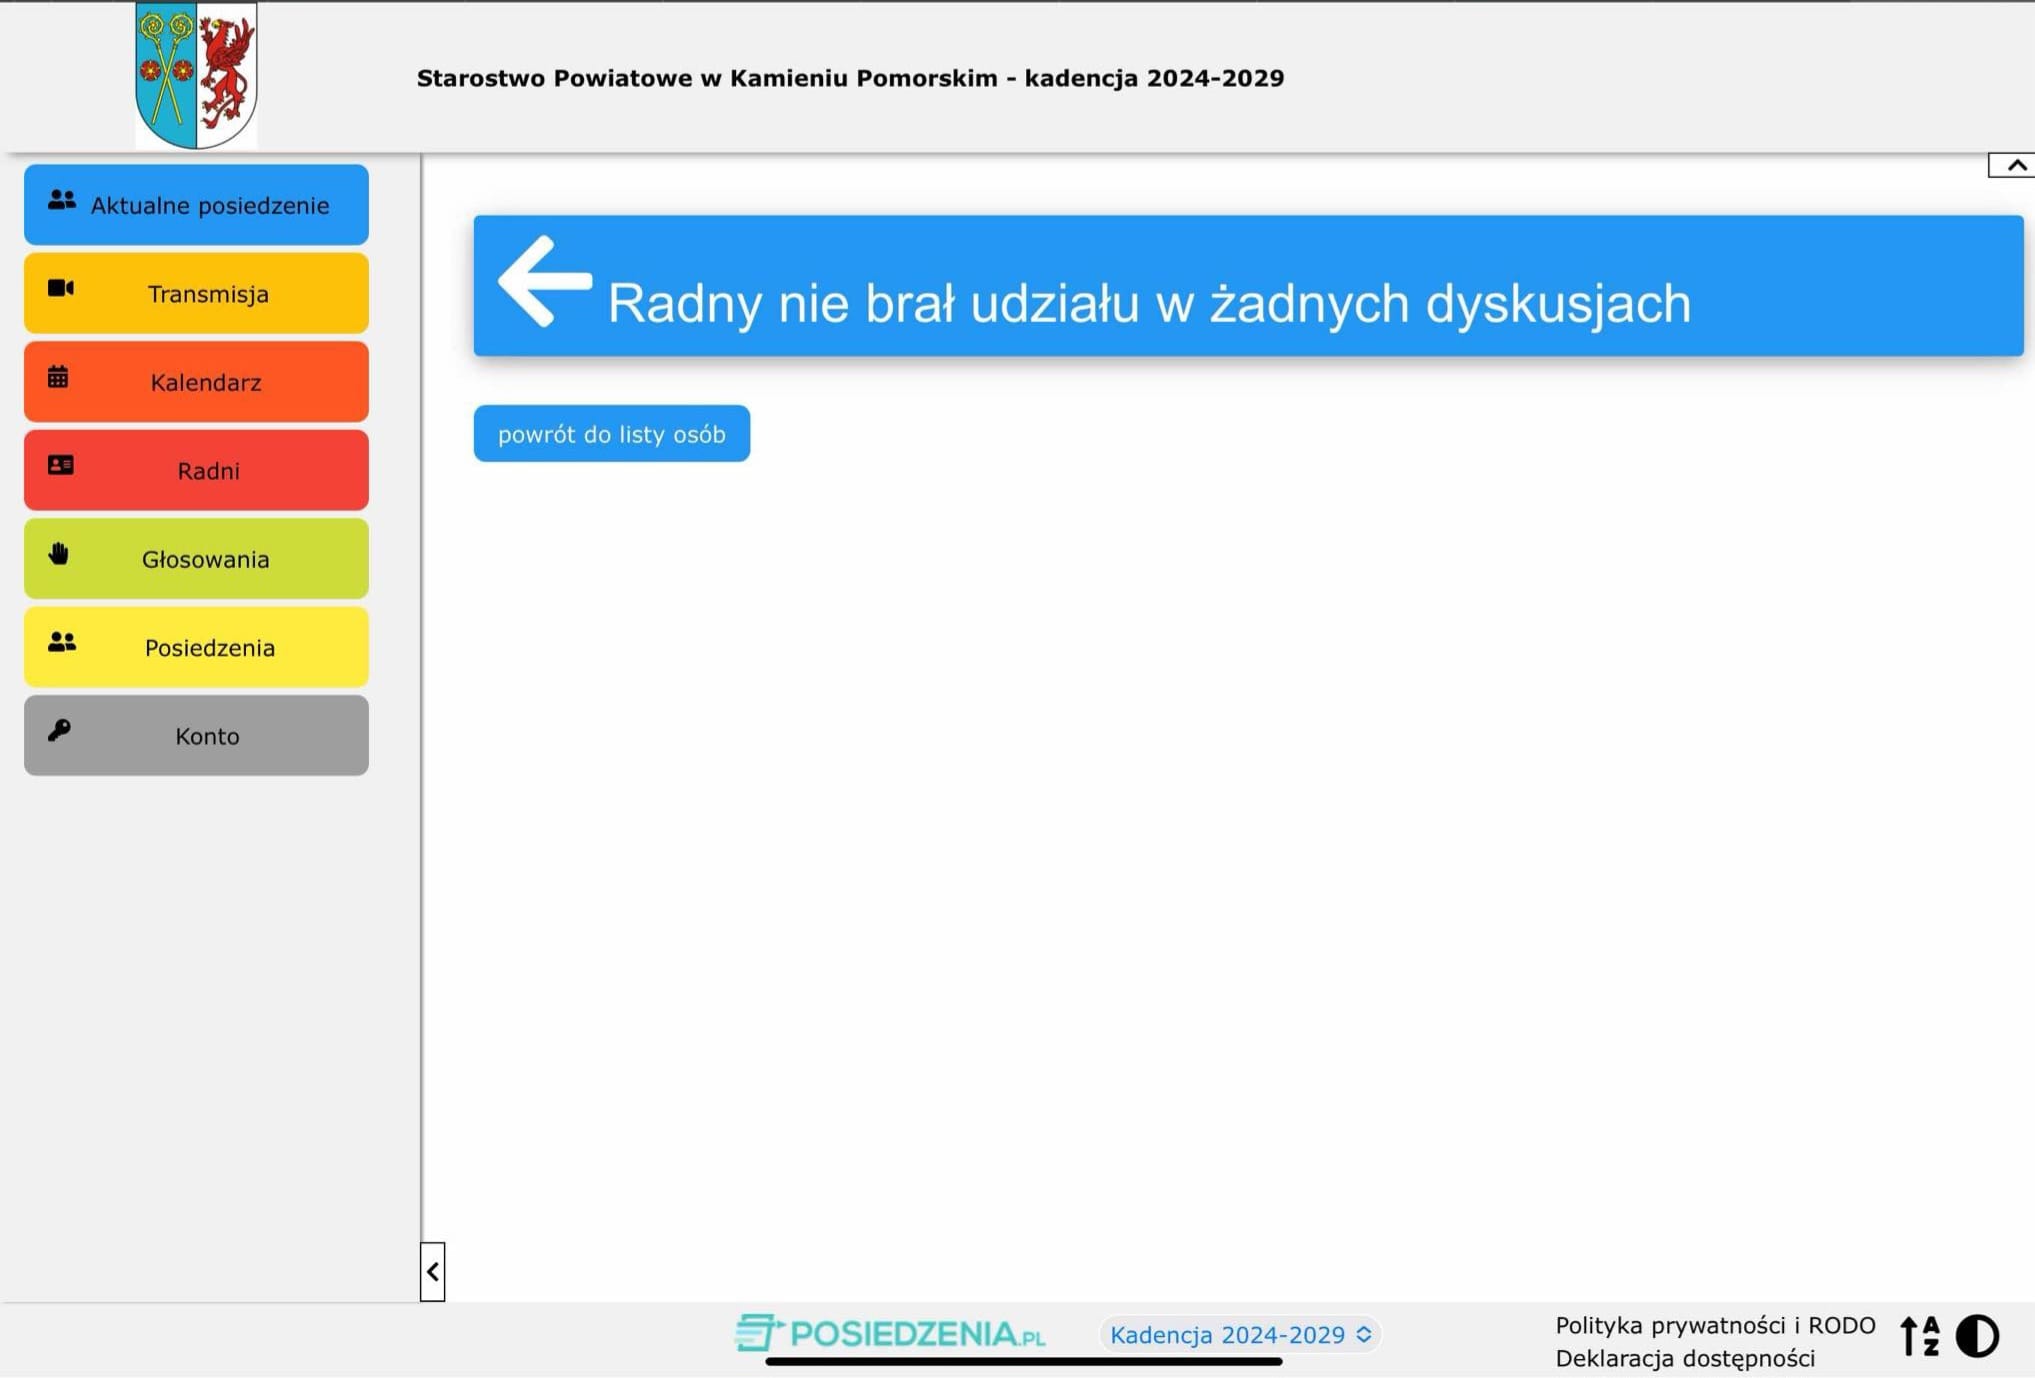The width and height of the screenshot is (2035, 1378).
Task: Click the key icon beside Konto
Action: [59, 731]
